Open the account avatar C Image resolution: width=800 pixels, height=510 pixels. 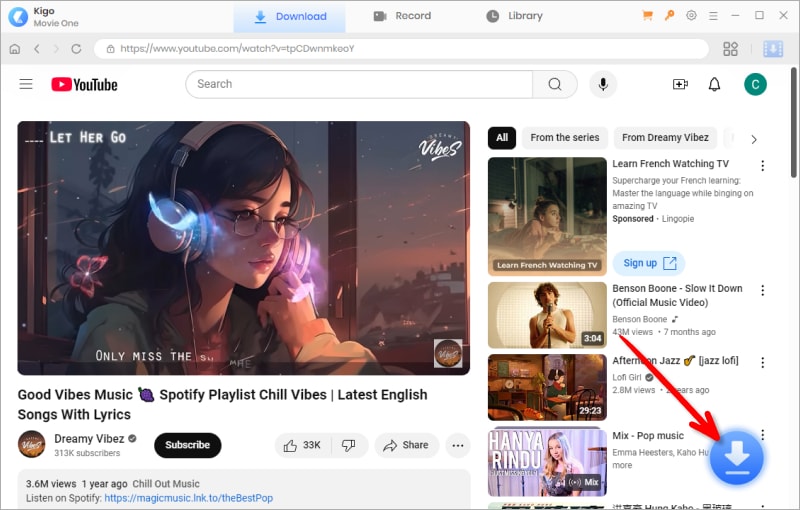coord(755,84)
